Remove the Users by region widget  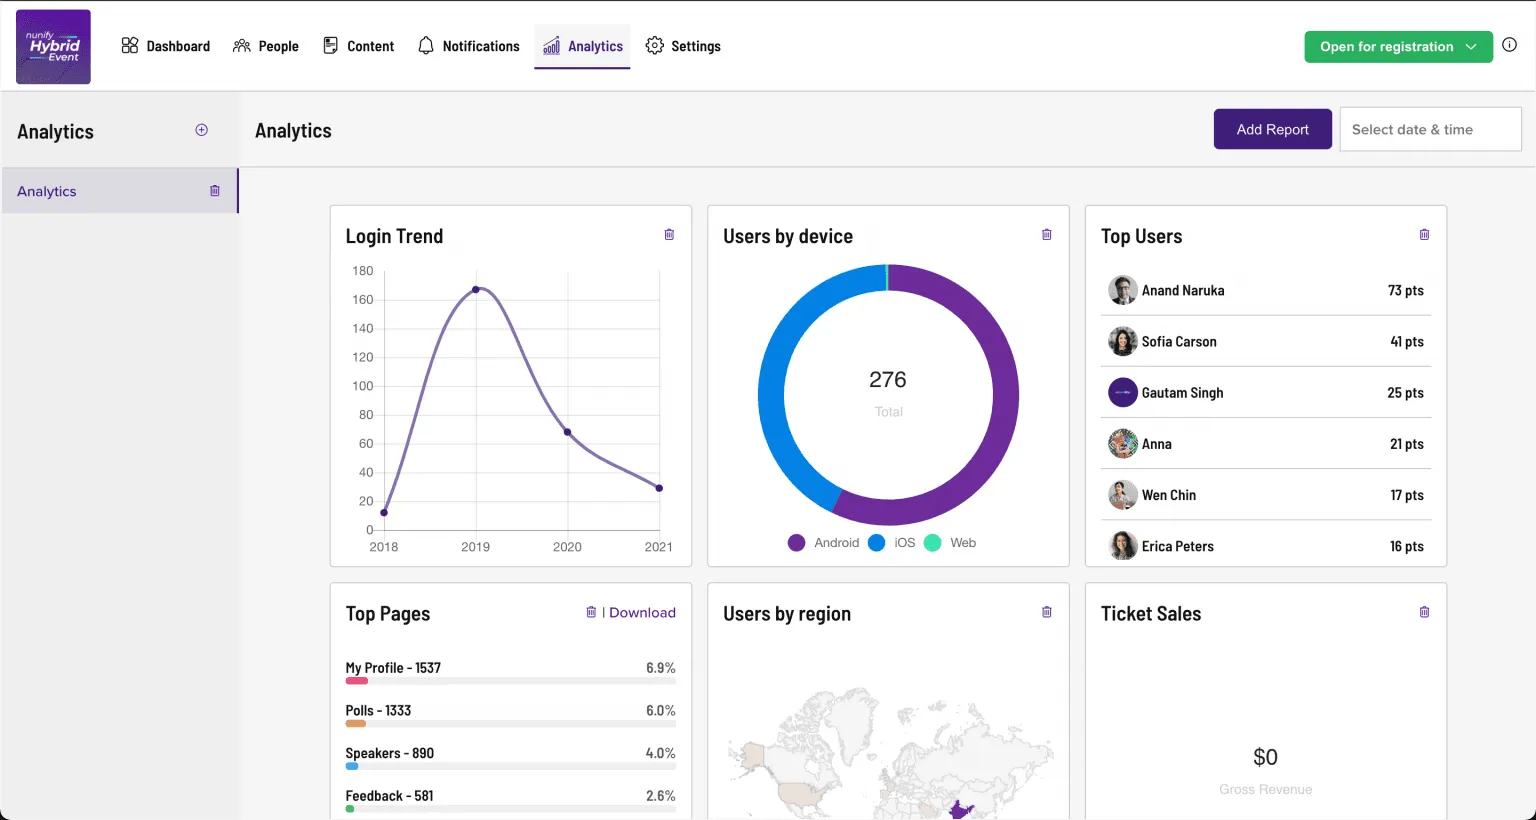click(x=1047, y=612)
